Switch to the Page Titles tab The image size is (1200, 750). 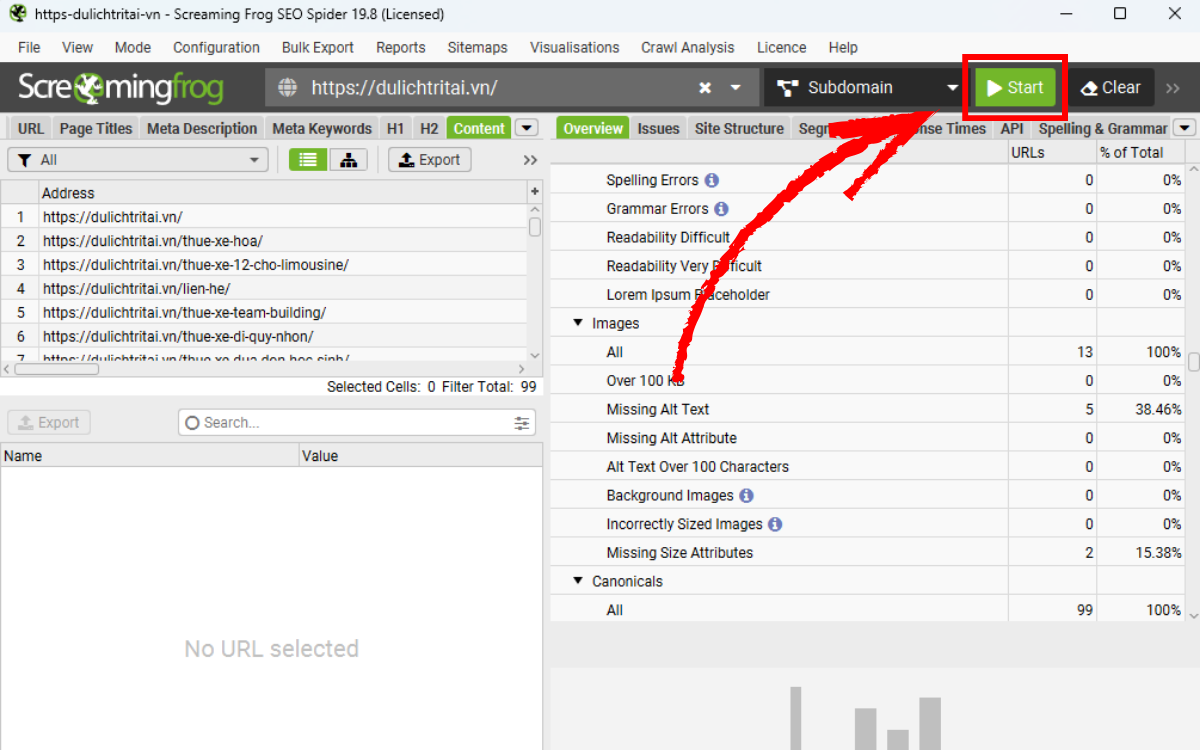[96, 128]
